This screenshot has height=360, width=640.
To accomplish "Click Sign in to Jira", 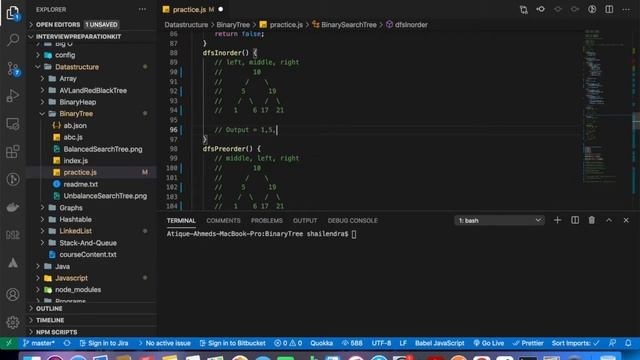I will 104,343.
